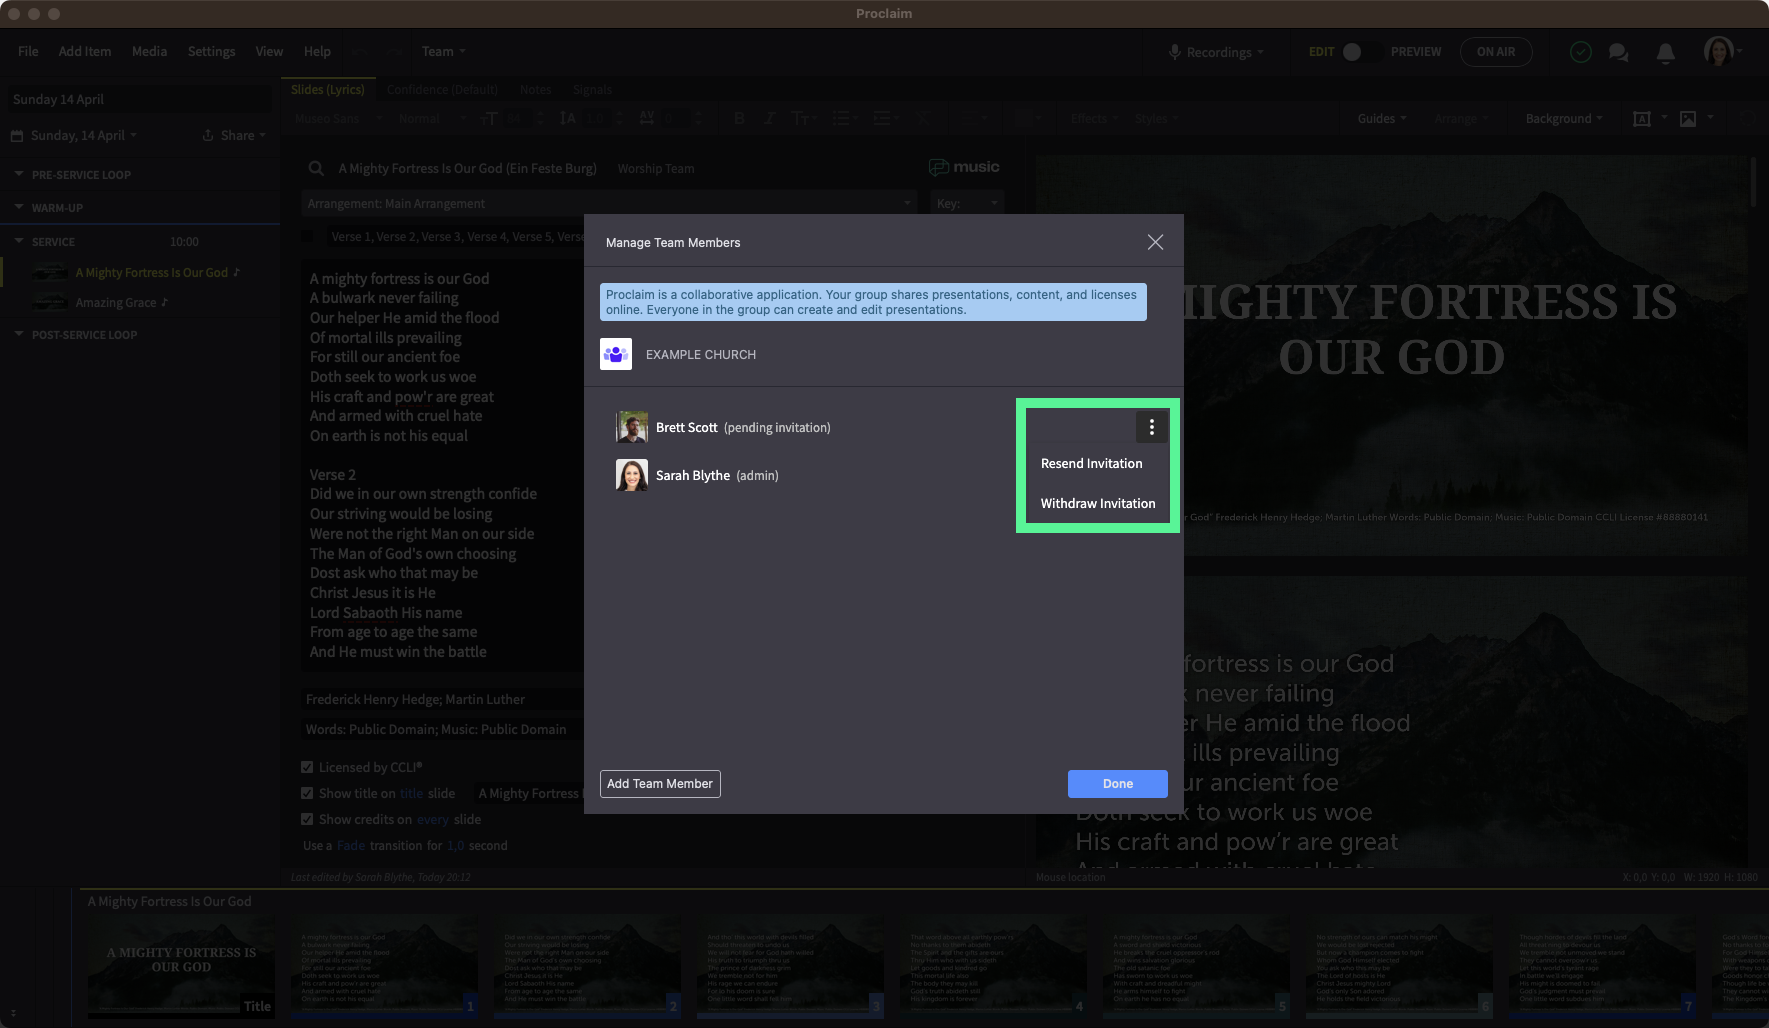The image size is (1769, 1028).
Task: Click the Done button
Action: click(1118, 784)
